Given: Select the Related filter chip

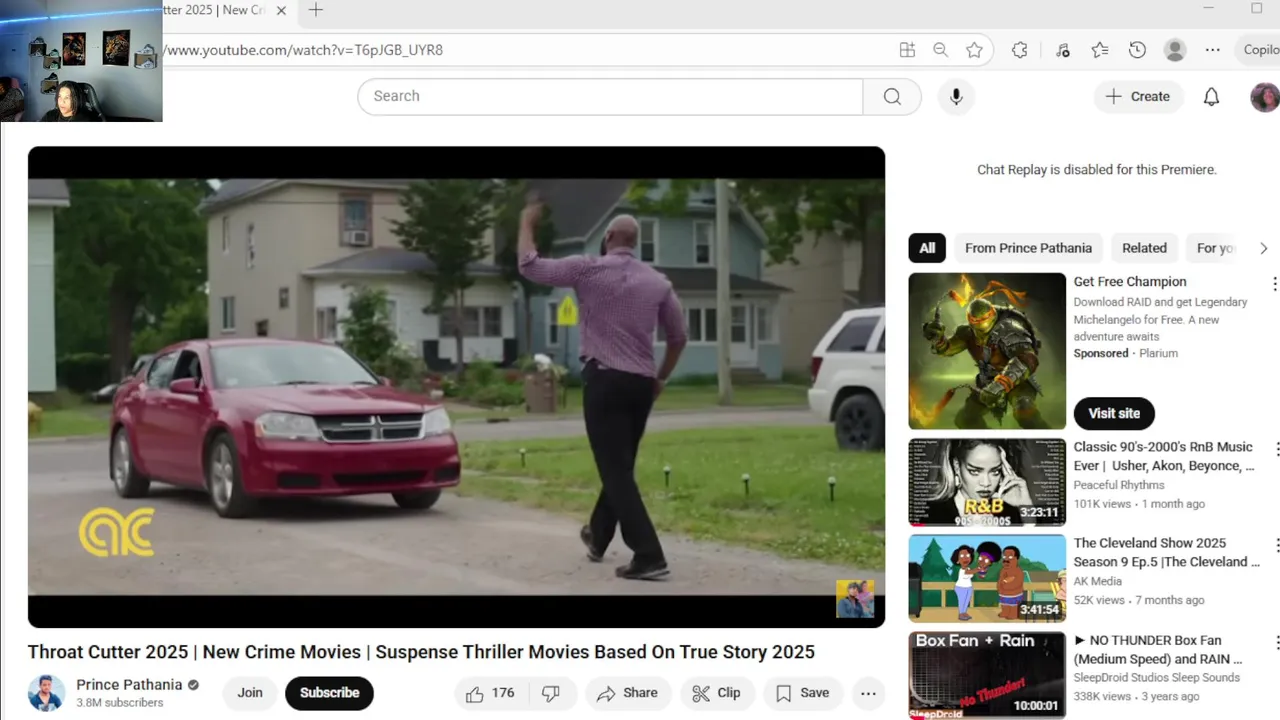Looking at the screenshot, I should pyautogui.click(x=1144, y=248).
